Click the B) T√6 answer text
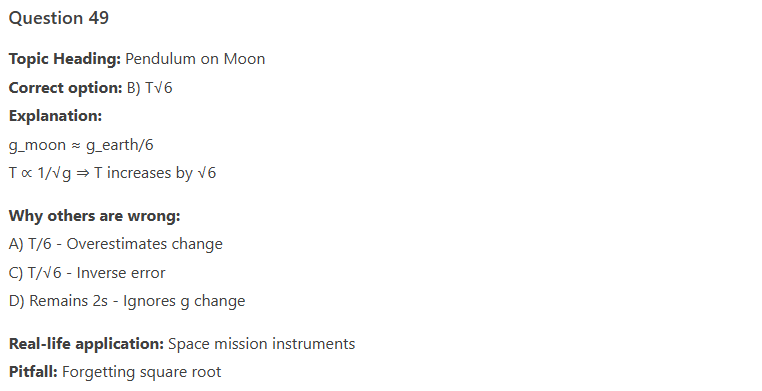 (x=150, y=88)
